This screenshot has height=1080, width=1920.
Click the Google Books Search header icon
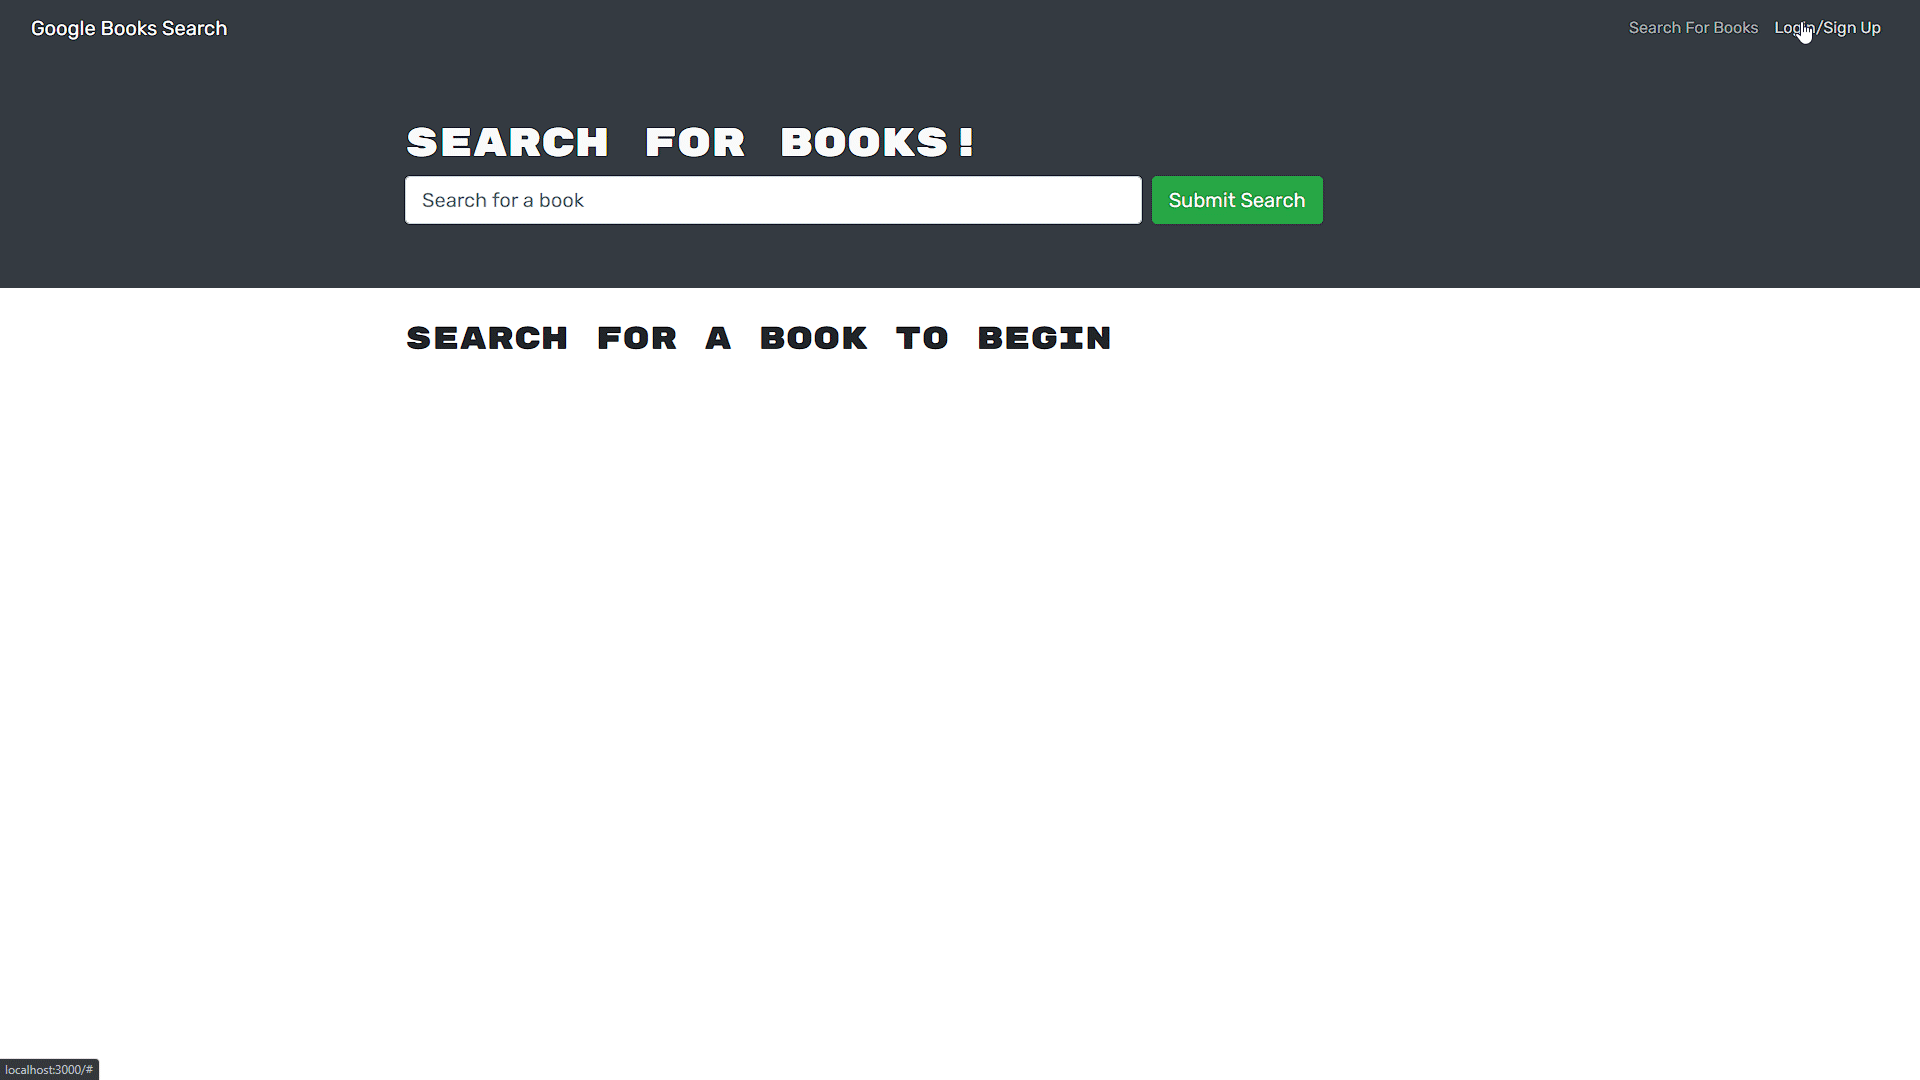[x=128, y=28]
